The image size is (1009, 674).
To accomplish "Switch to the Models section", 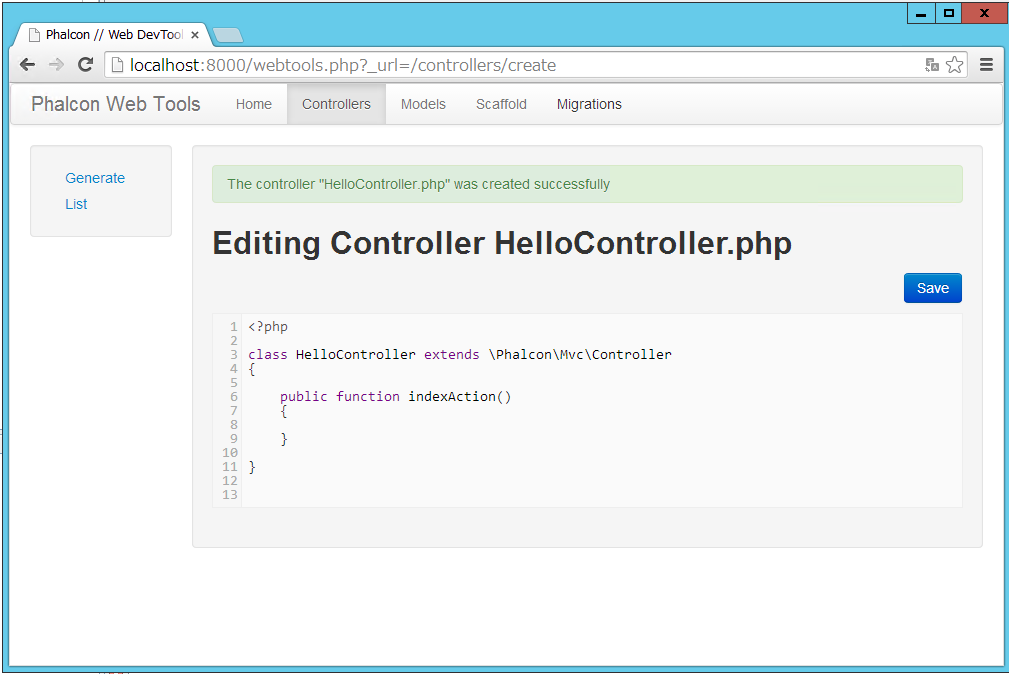I will (x=423, y=104).
